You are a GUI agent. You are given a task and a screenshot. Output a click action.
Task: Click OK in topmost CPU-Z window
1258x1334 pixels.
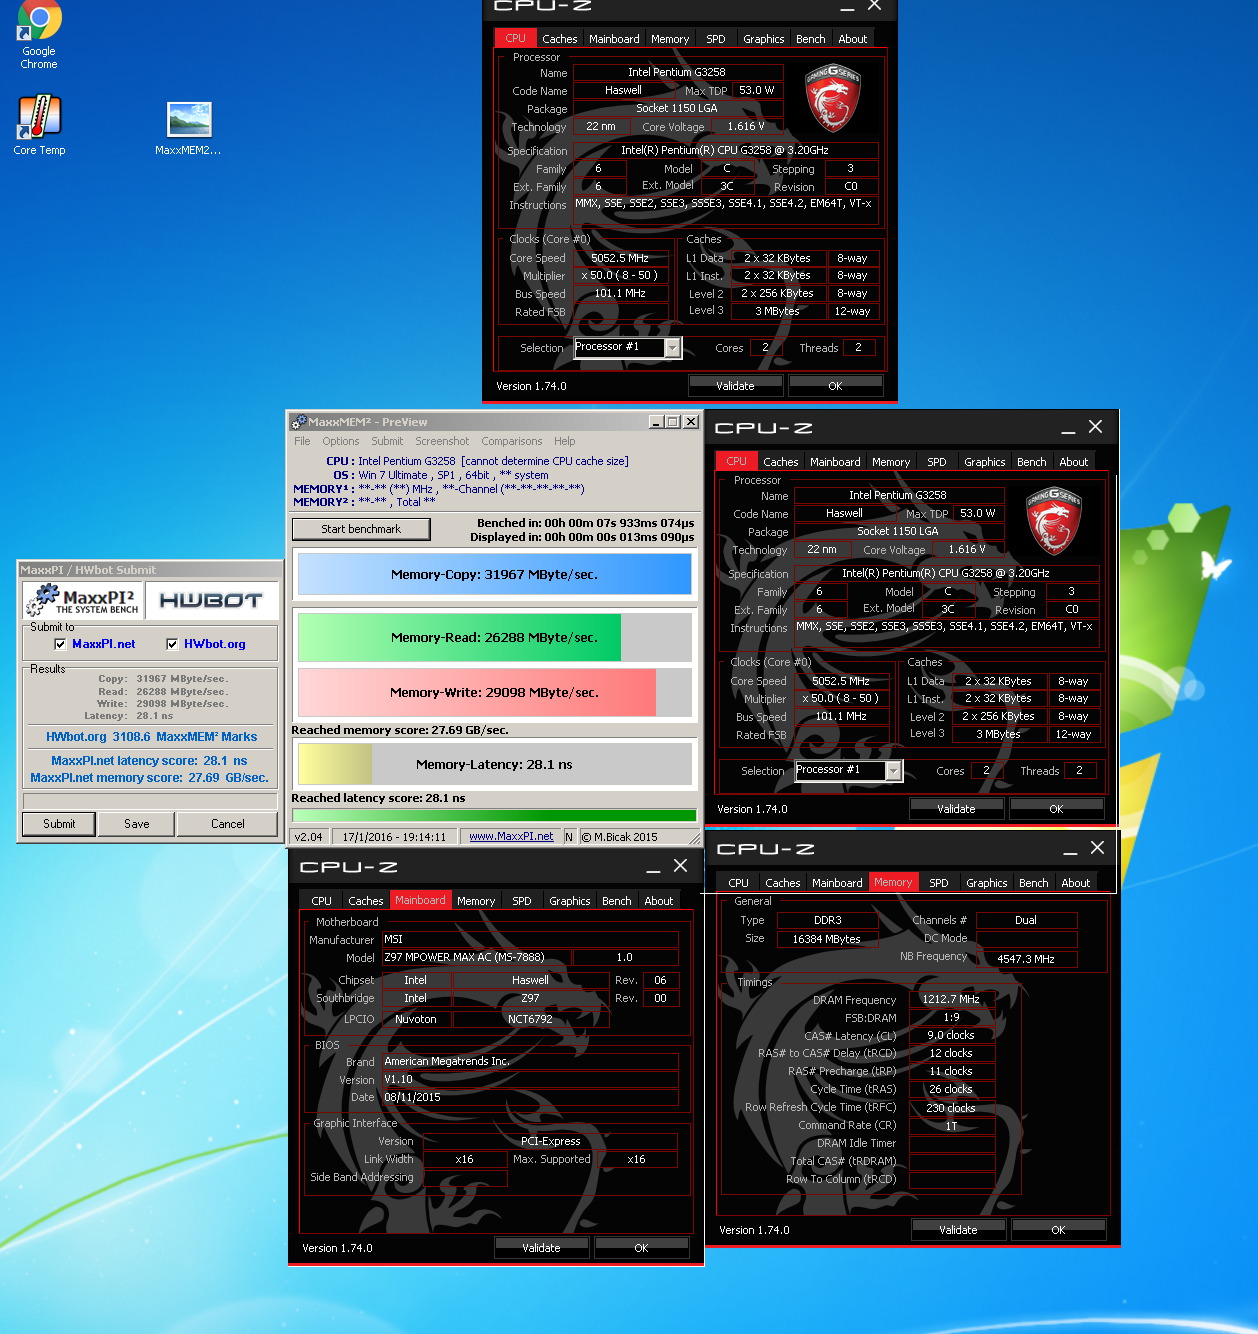pyautogui.click(x=836, y=386)
